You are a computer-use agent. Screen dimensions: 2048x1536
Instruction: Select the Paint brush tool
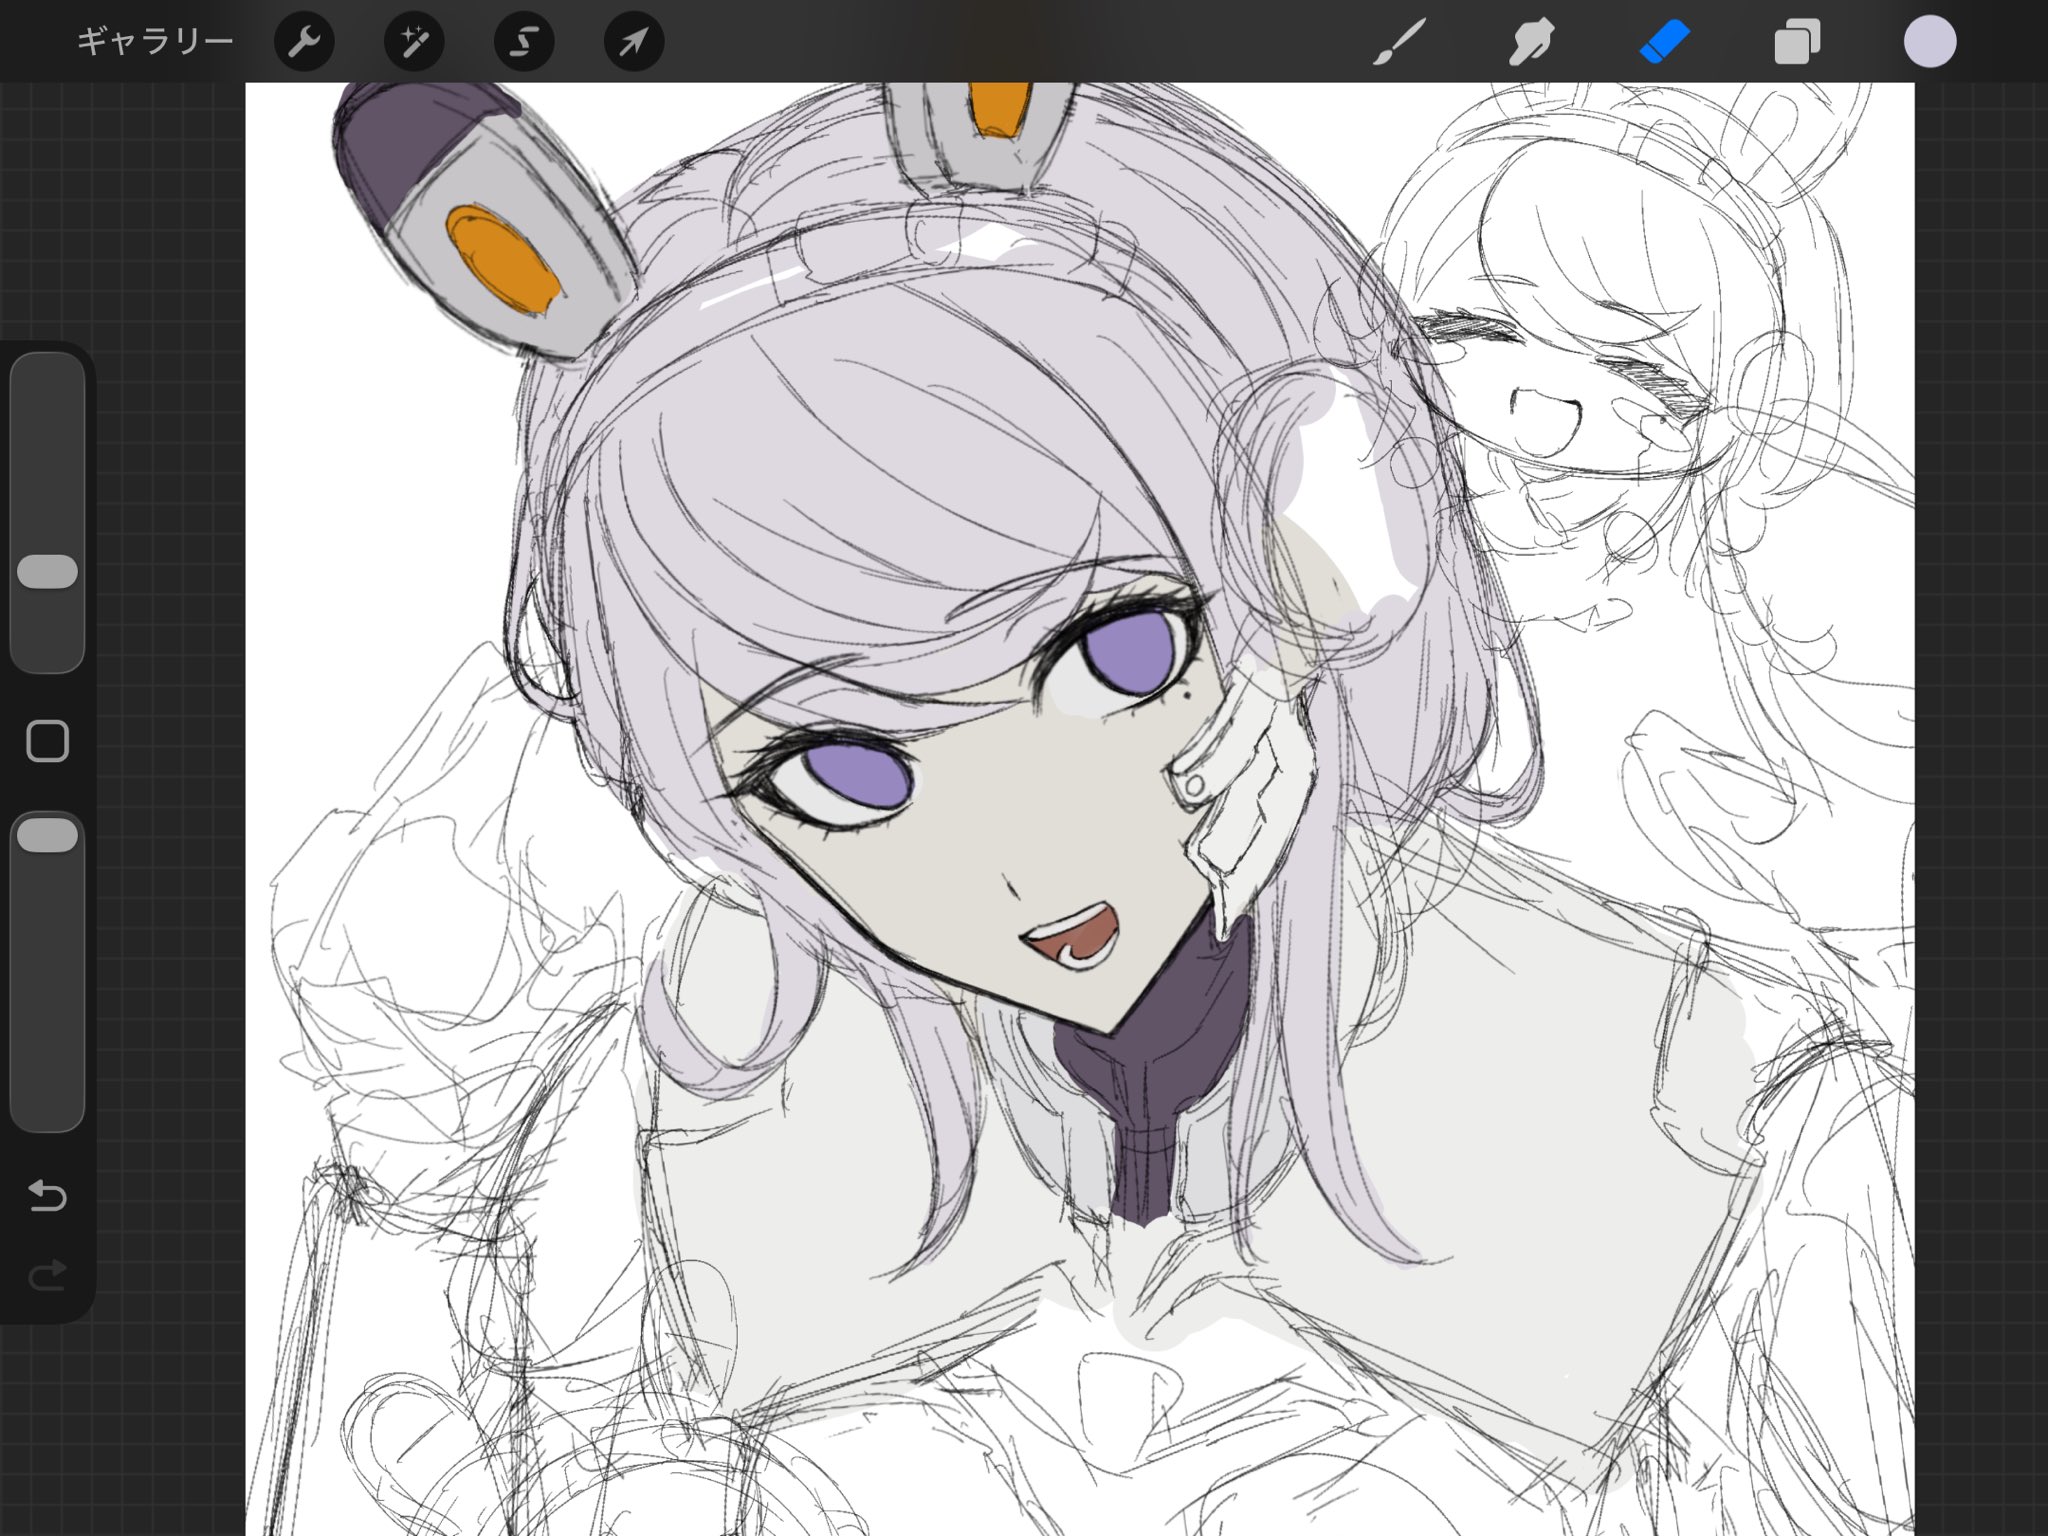click(x=1398, y=42)
